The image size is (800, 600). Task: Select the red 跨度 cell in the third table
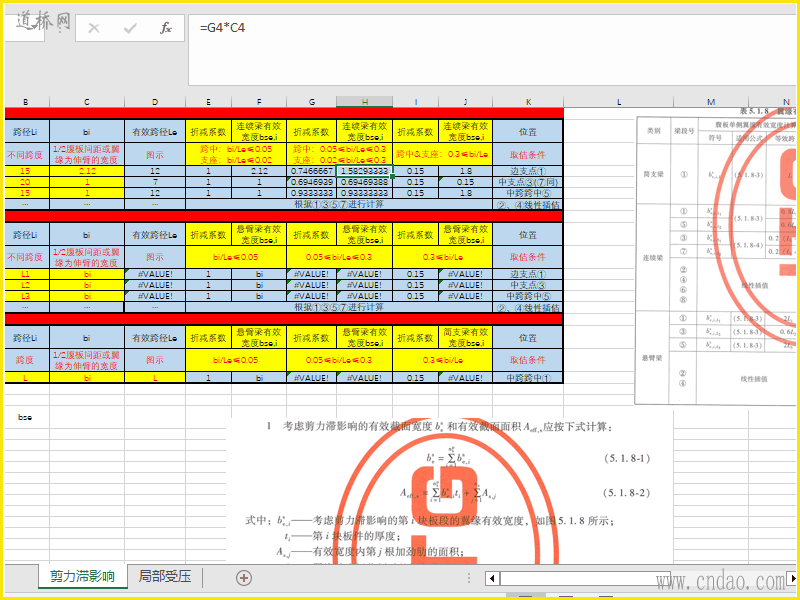tap(26, 360)
